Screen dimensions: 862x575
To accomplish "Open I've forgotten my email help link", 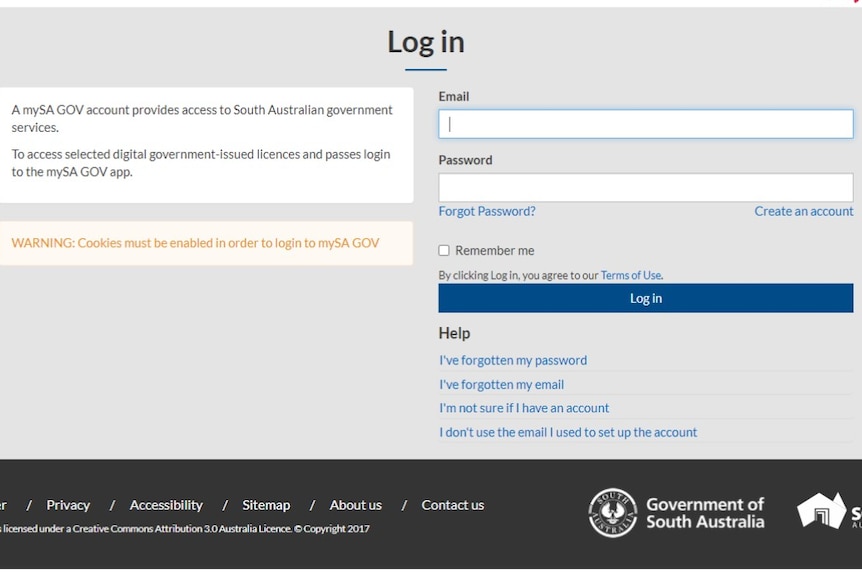I will pyautogui.click(x=501, y=384).
